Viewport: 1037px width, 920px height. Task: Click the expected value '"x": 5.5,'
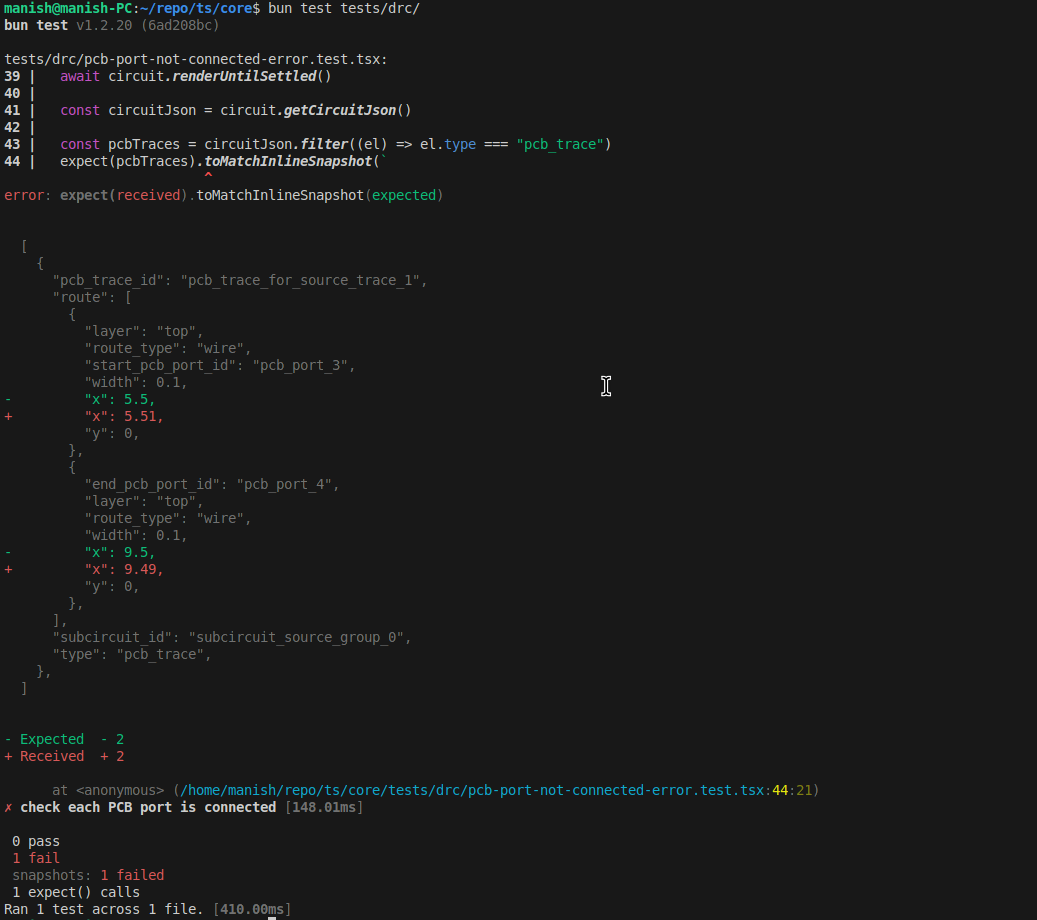120,399
